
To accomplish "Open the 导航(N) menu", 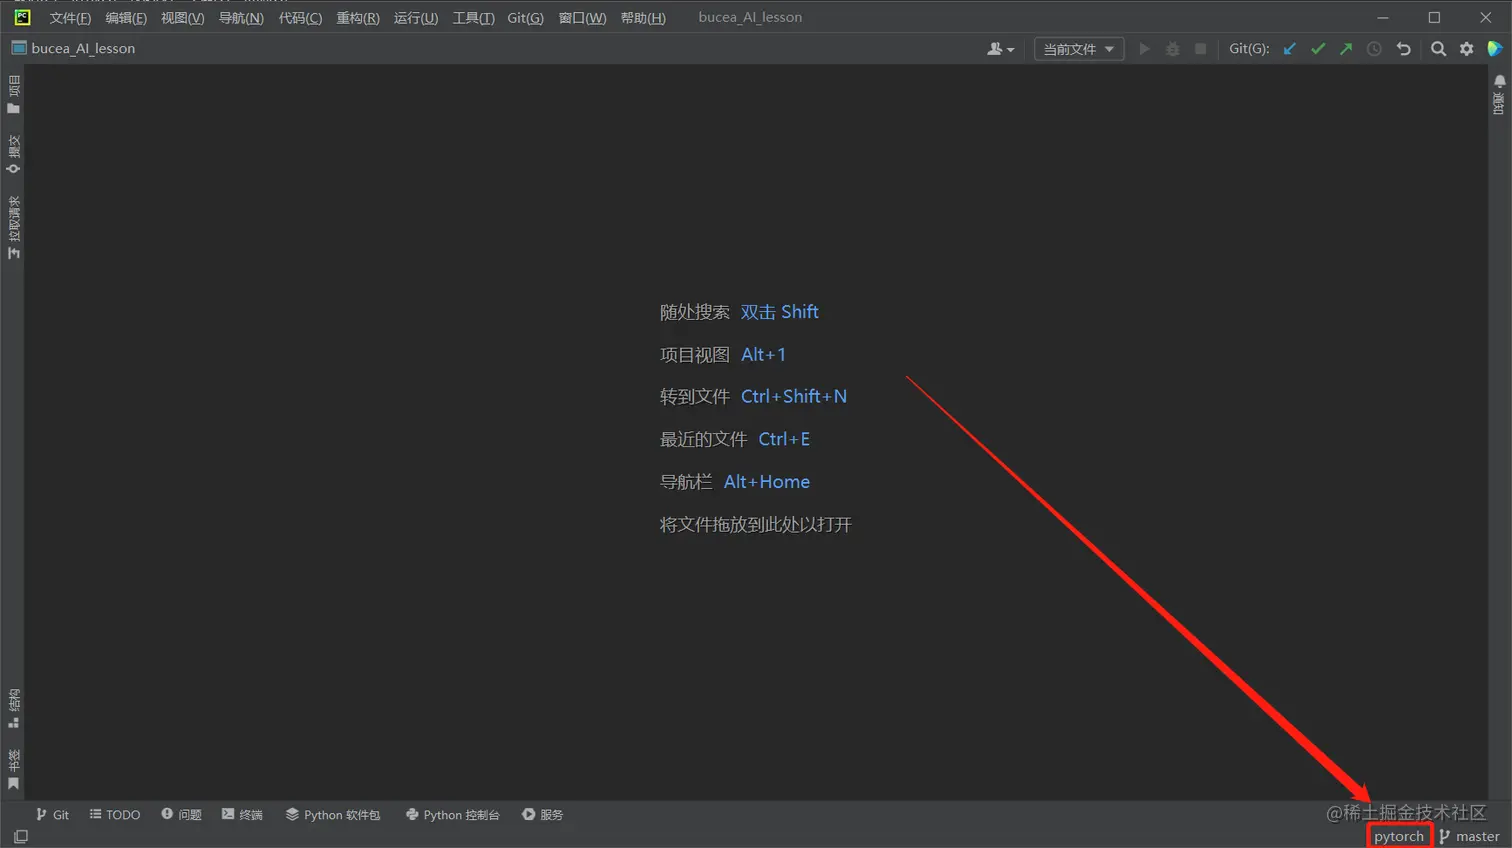I will [241, 18].
